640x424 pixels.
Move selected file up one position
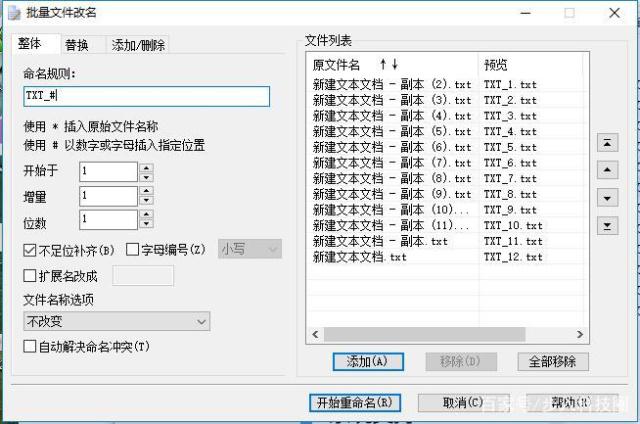point(607,170)
